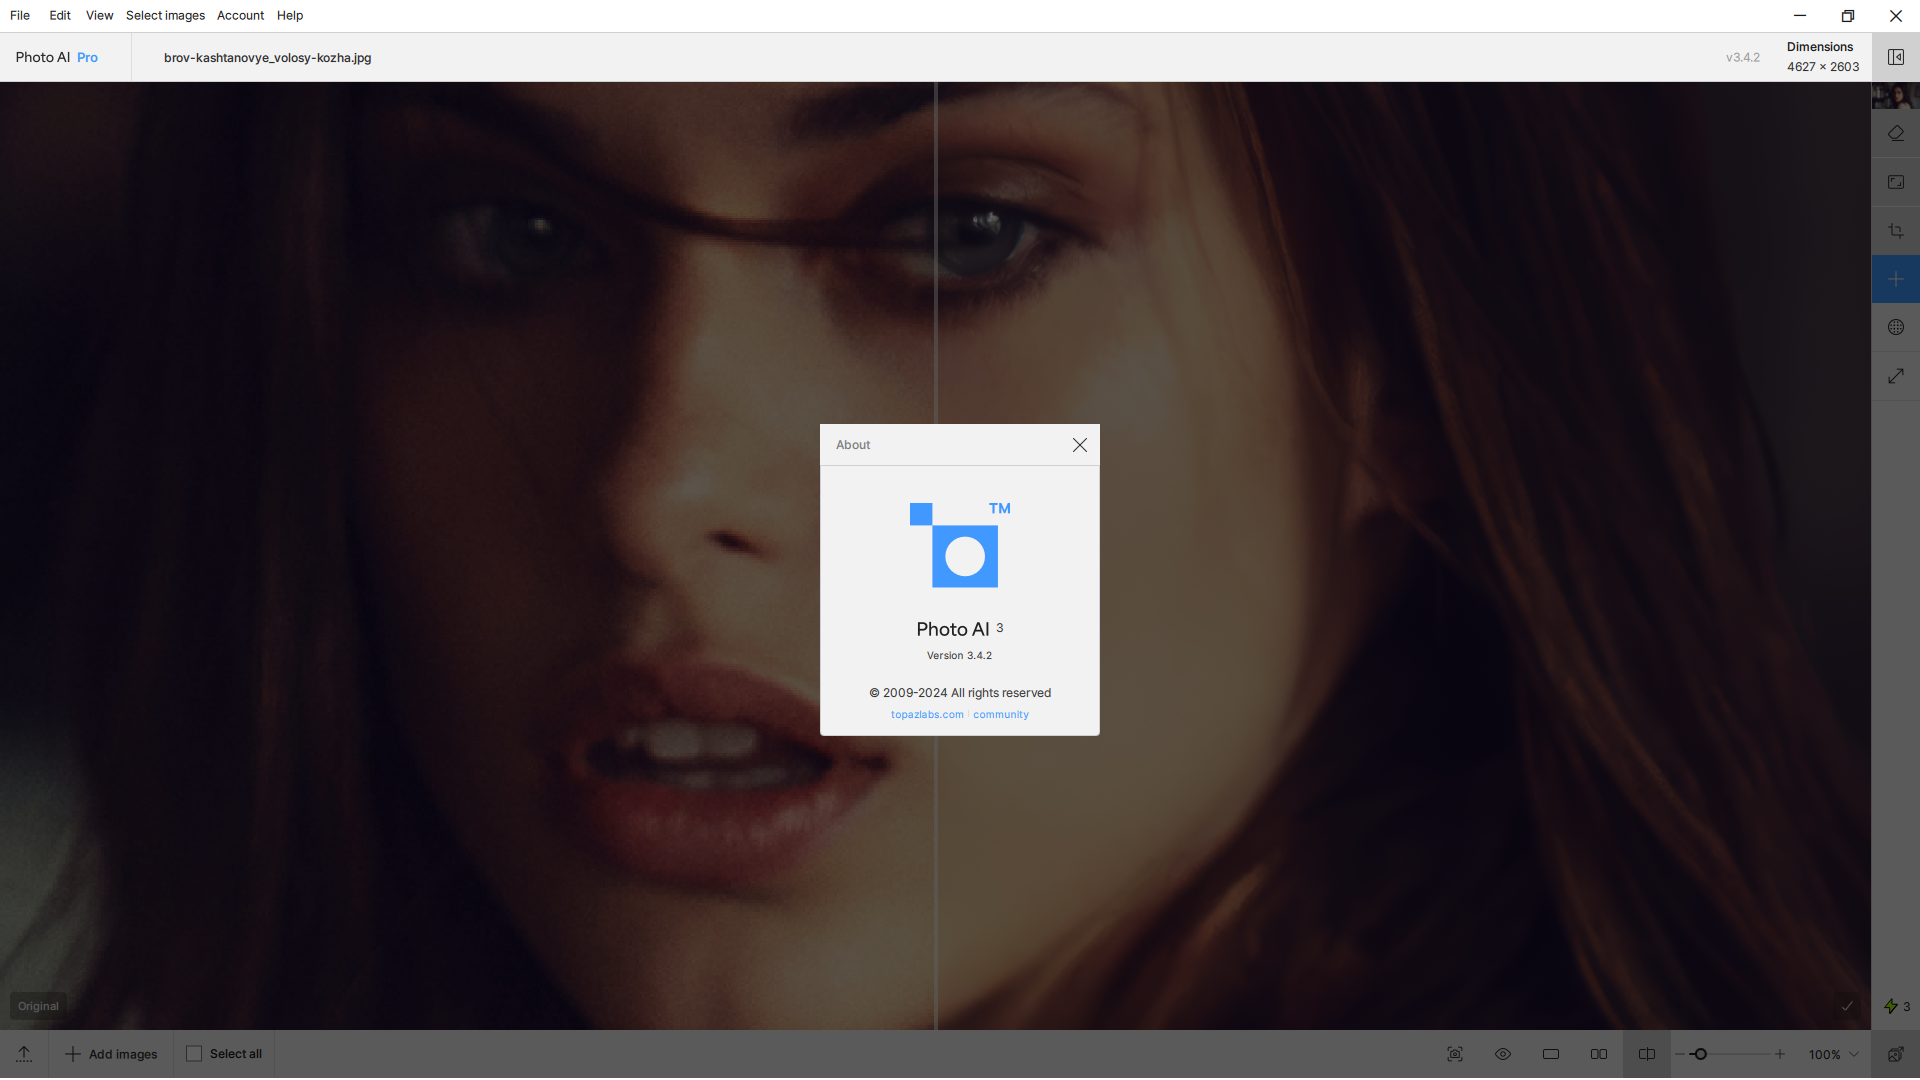This screenshot has width=1920, height=1080.
Task: Open the community link
Action: (1001, 715)
